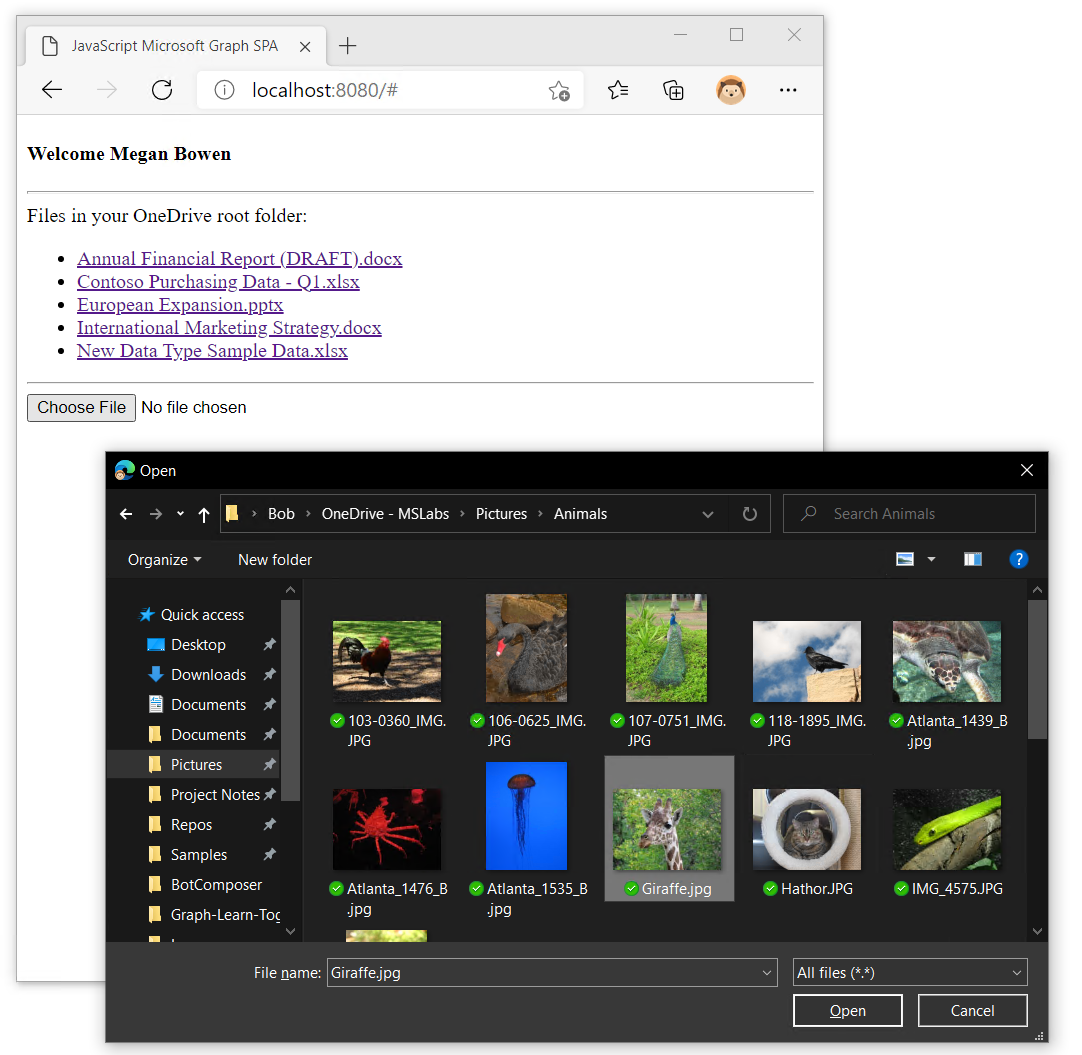Open the All files (*.*) file type dropdown
Screen dimensions: 1082x1055
(x=908, y=971)
